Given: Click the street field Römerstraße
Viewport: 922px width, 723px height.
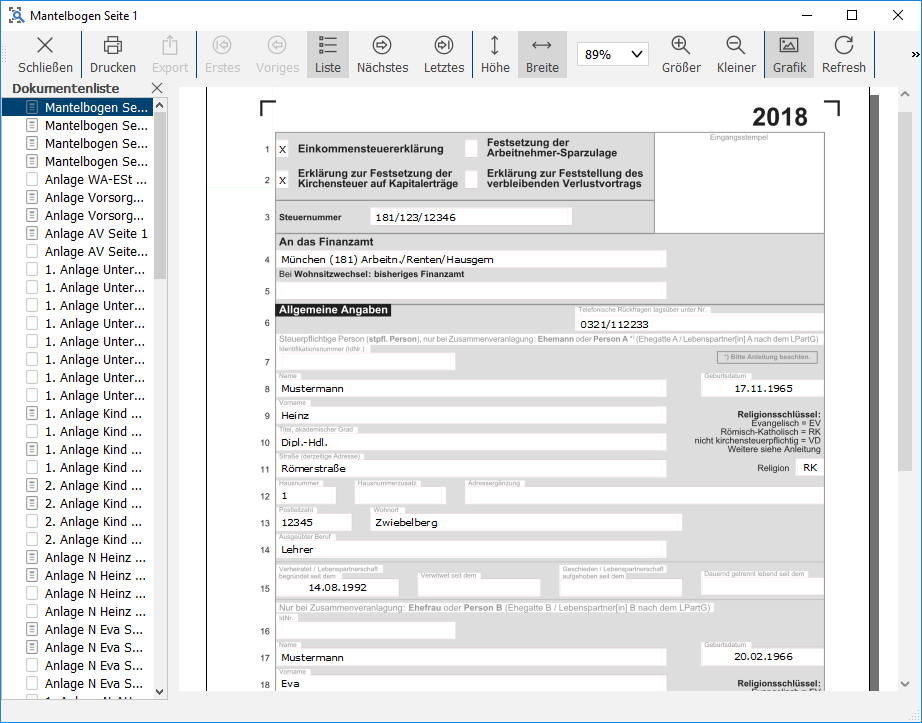Looking at the screenshot, I should click(471, 468).
